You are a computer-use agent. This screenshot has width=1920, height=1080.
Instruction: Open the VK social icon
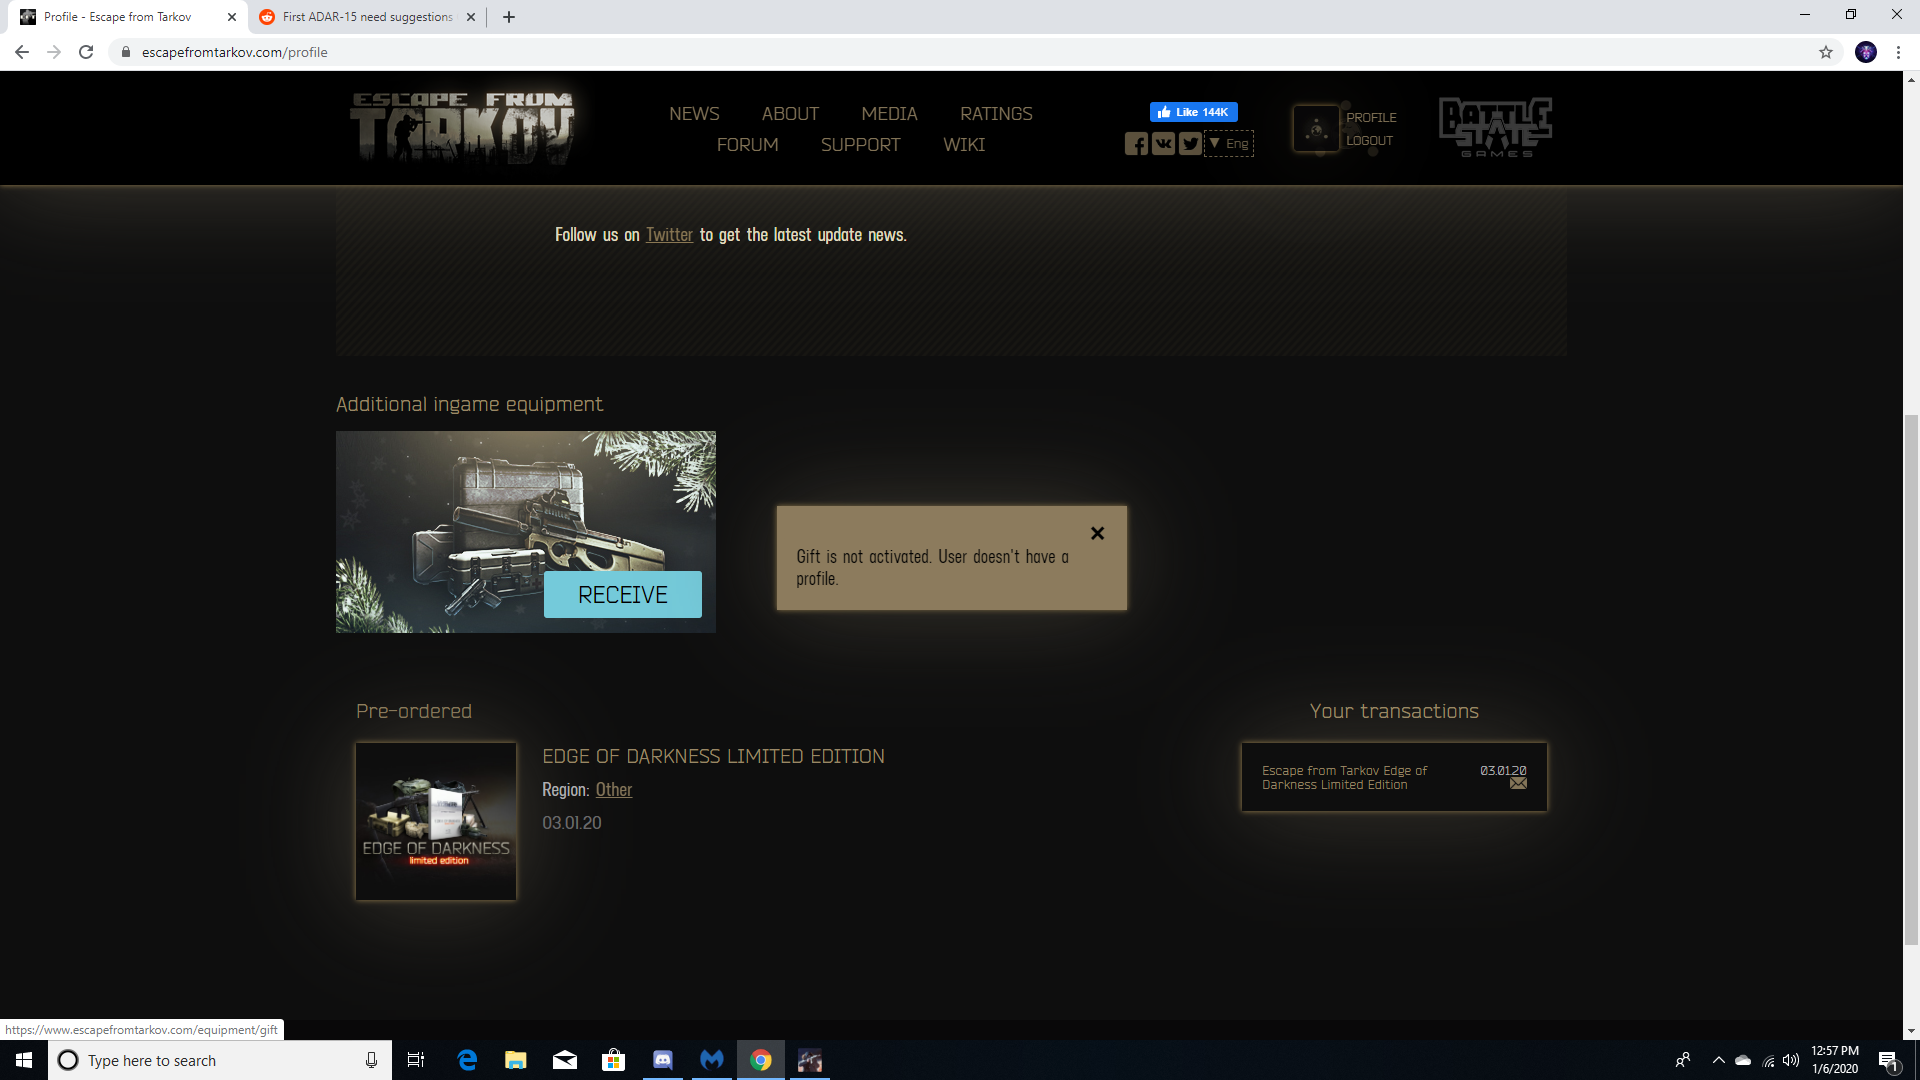click(x=1163, y=144)
